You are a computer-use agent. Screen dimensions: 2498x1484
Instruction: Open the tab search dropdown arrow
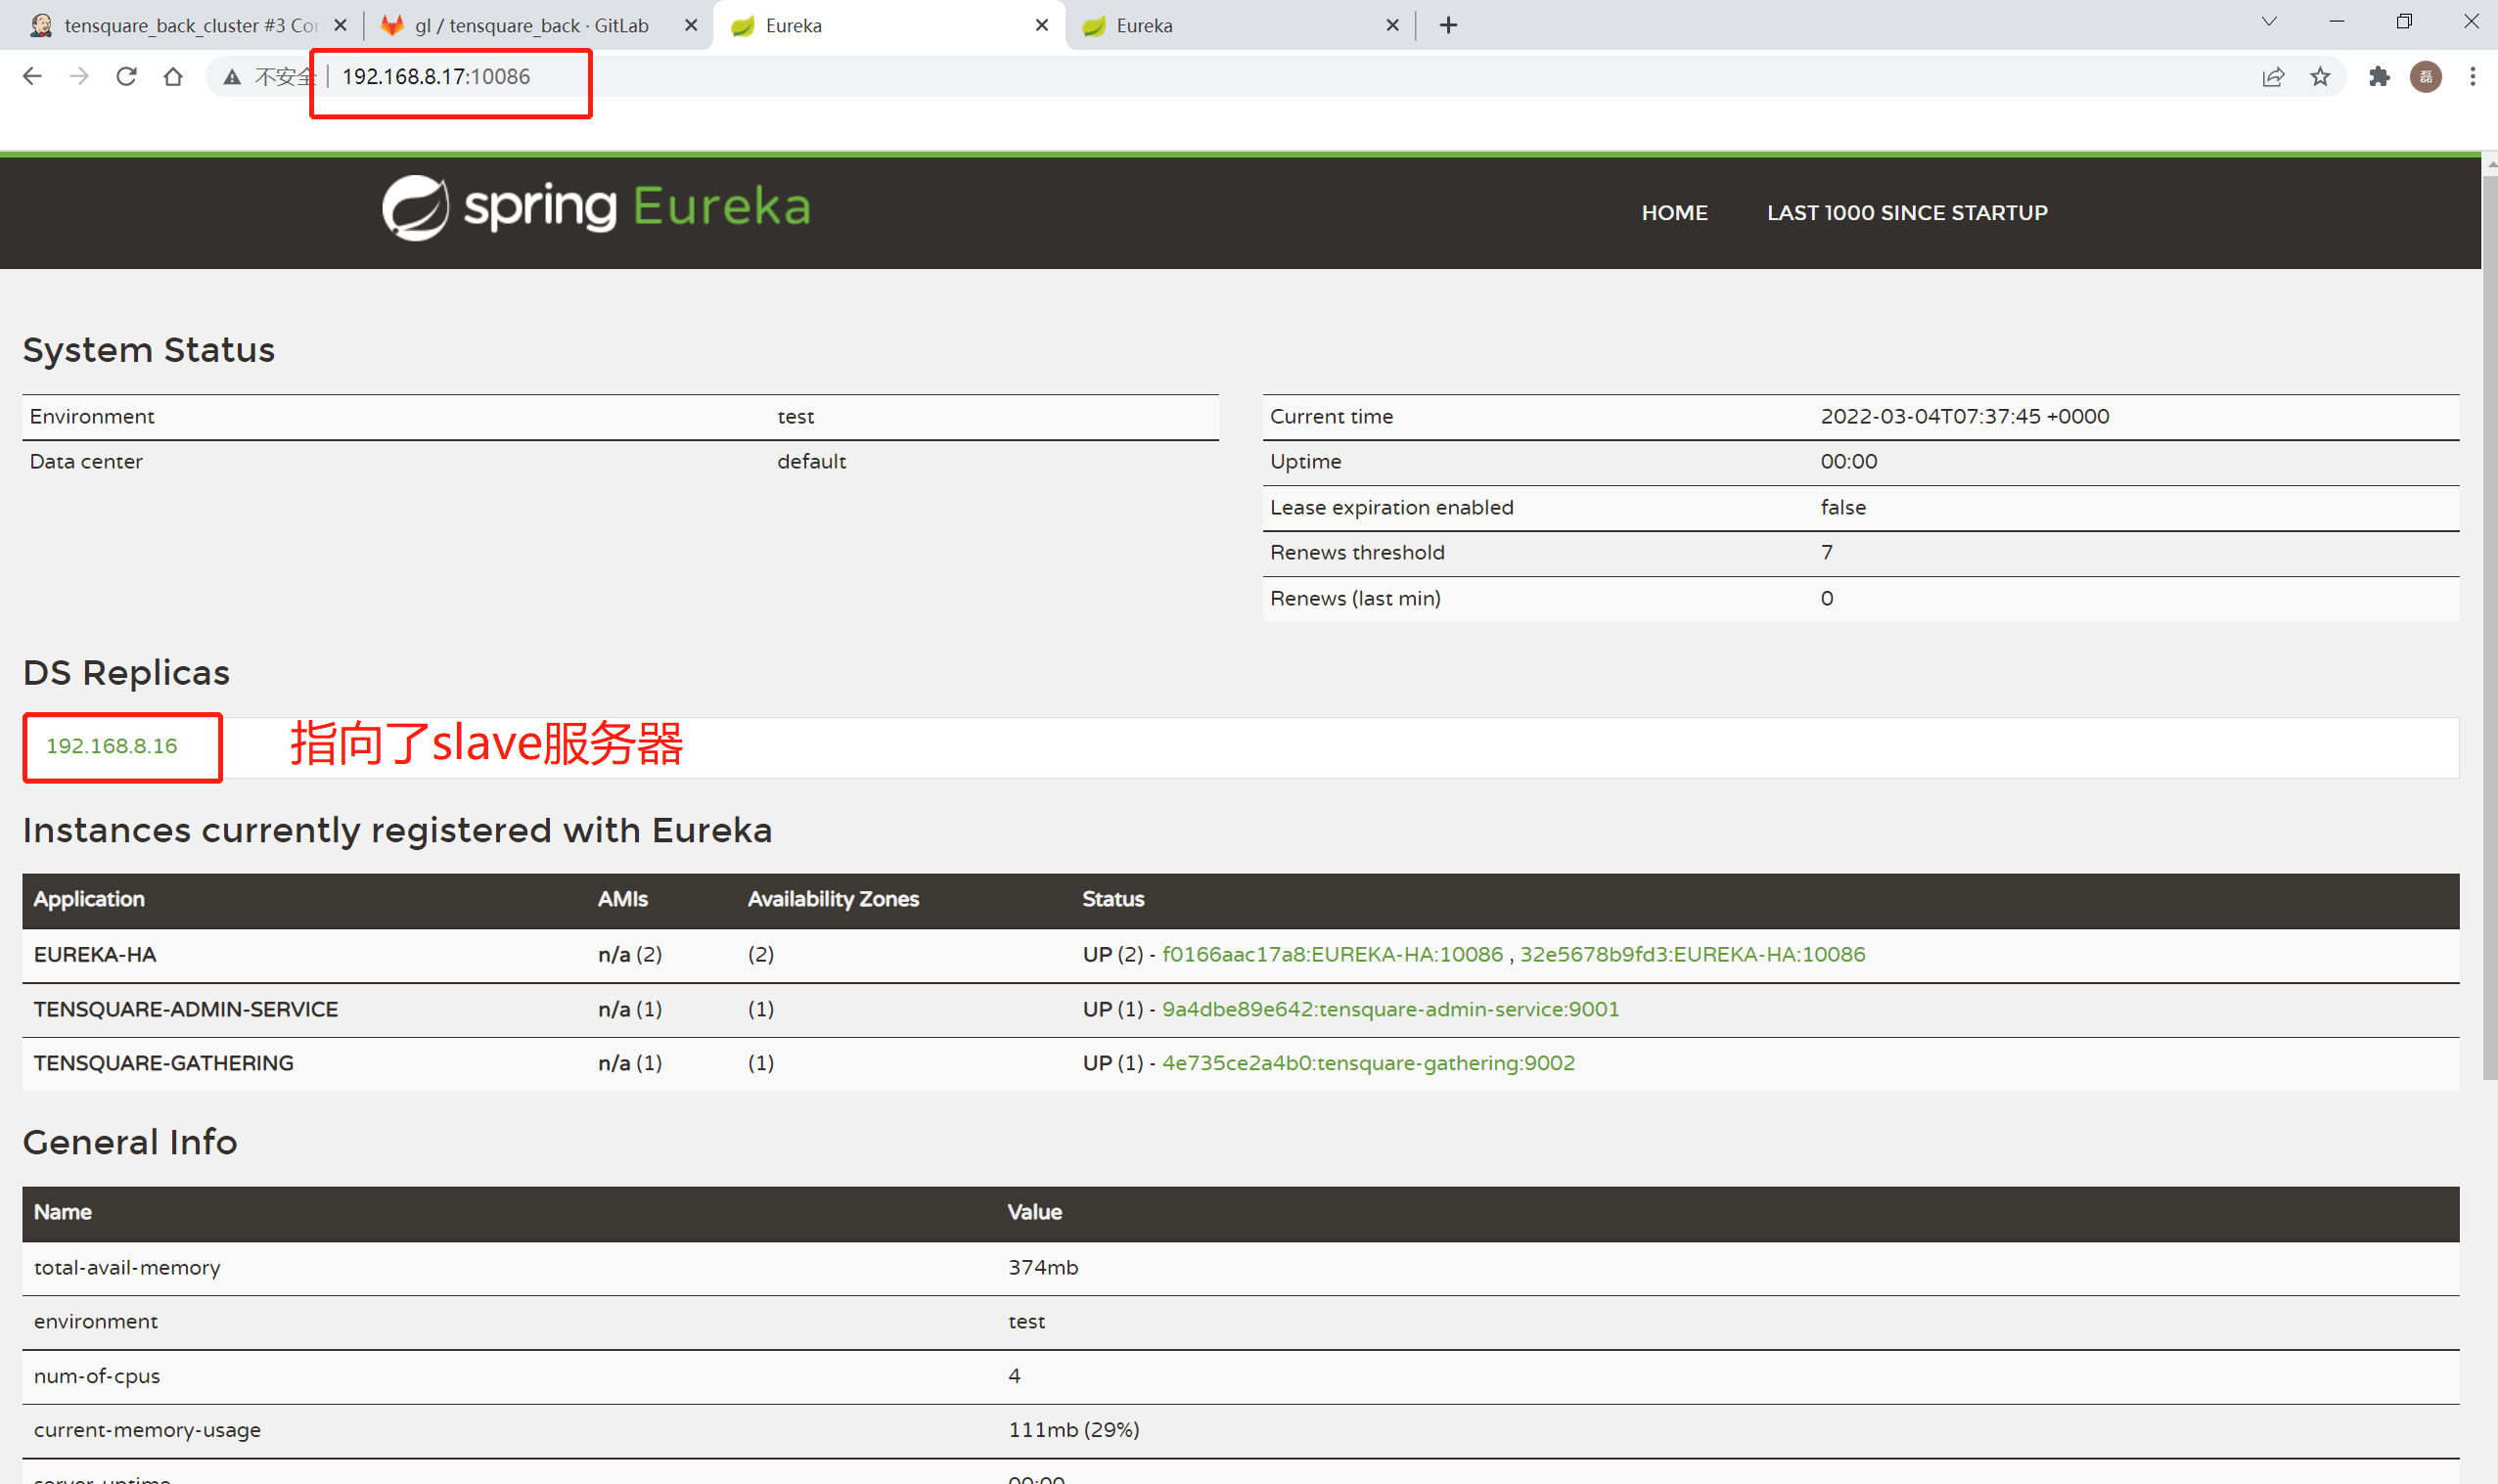2269,22
